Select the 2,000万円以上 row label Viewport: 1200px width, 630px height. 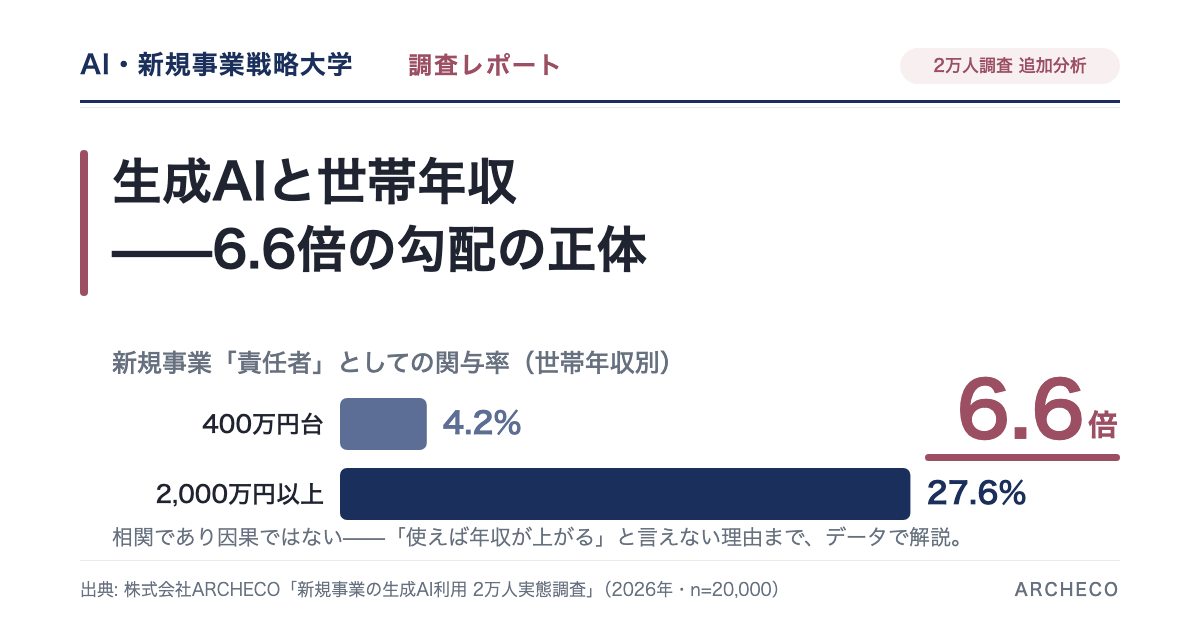coord(240,494)
